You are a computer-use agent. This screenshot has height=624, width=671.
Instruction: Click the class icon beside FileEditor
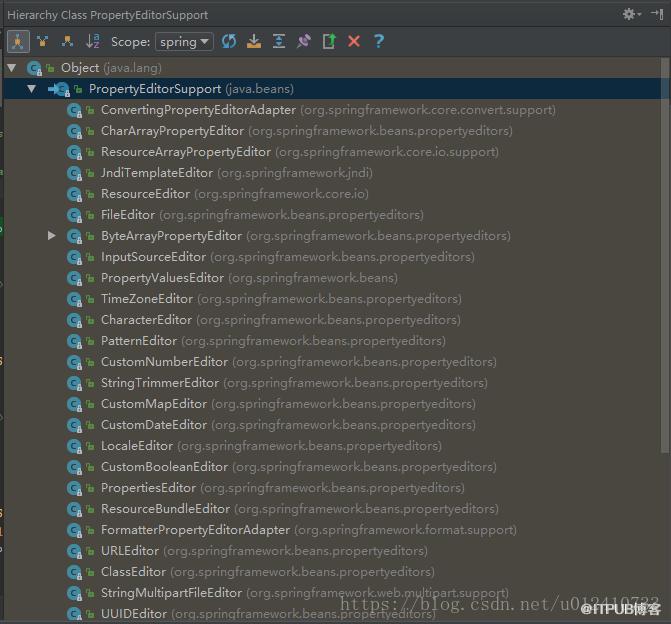(74, 215)
